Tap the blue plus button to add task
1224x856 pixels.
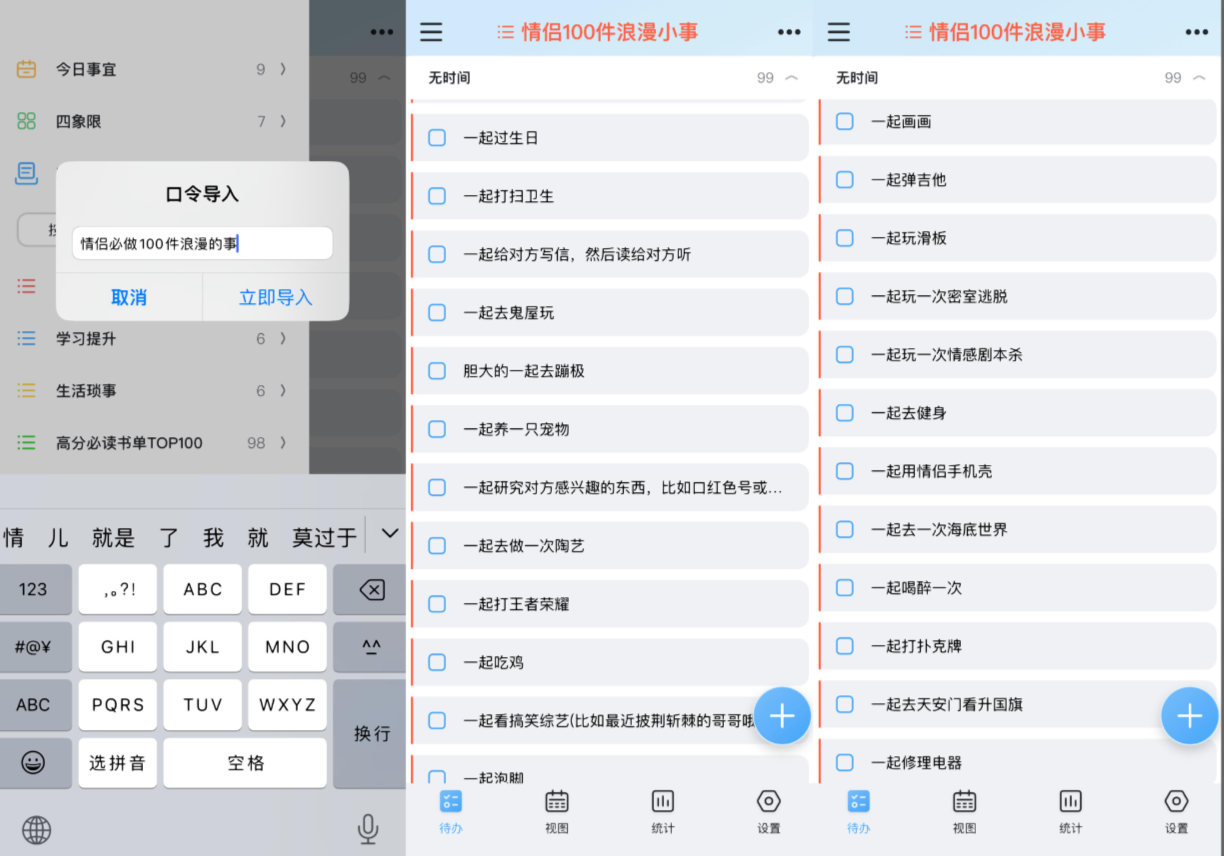783,716
